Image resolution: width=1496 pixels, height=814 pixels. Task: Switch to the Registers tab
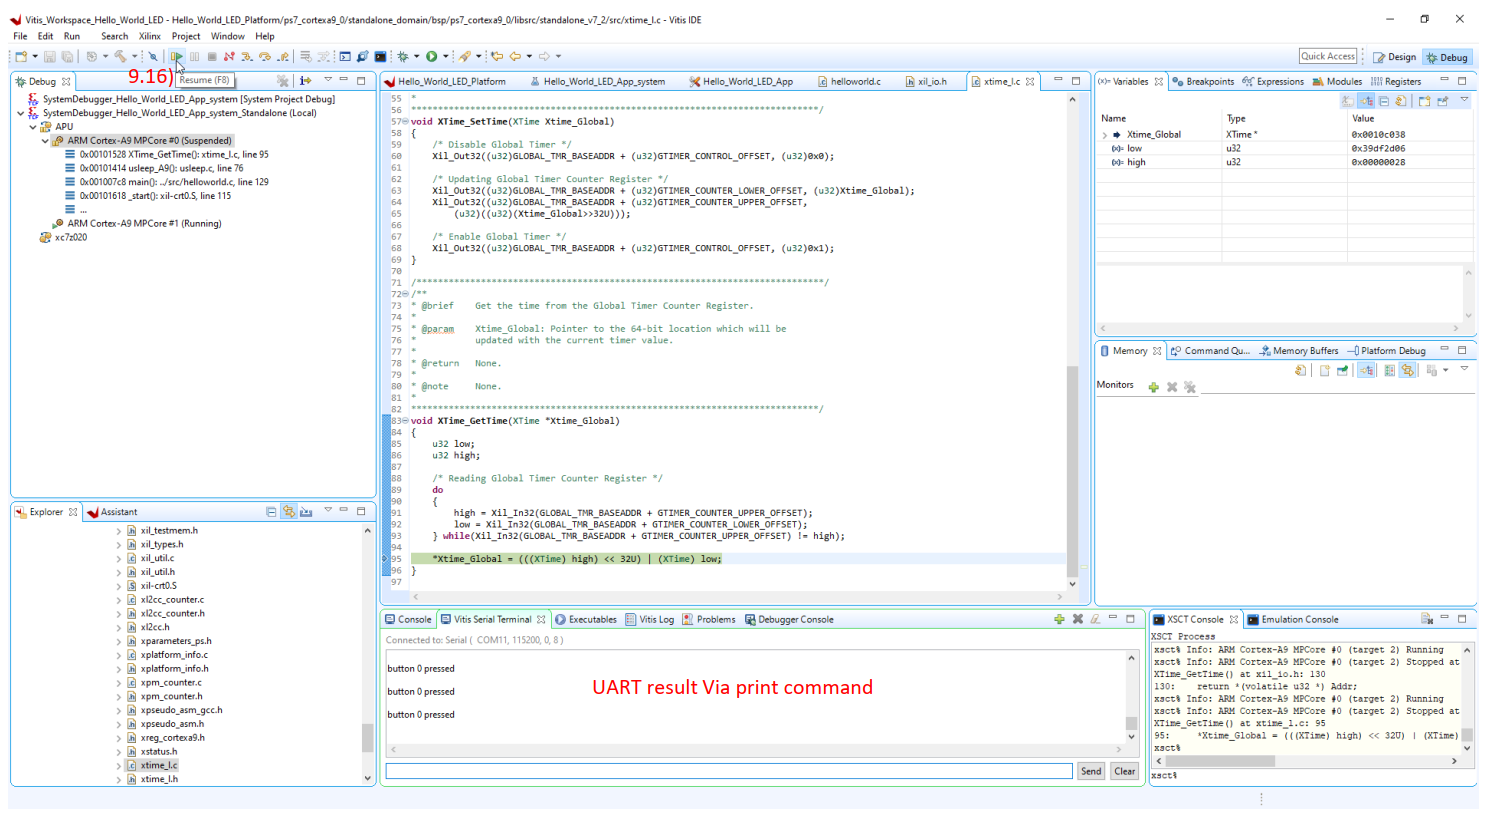[x=1396, y=82]
